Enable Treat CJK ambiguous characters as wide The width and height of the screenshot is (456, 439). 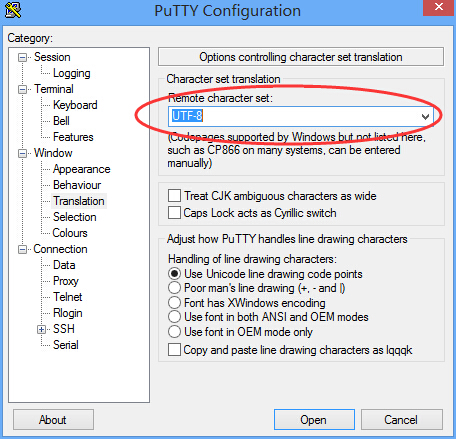[175, 196]
